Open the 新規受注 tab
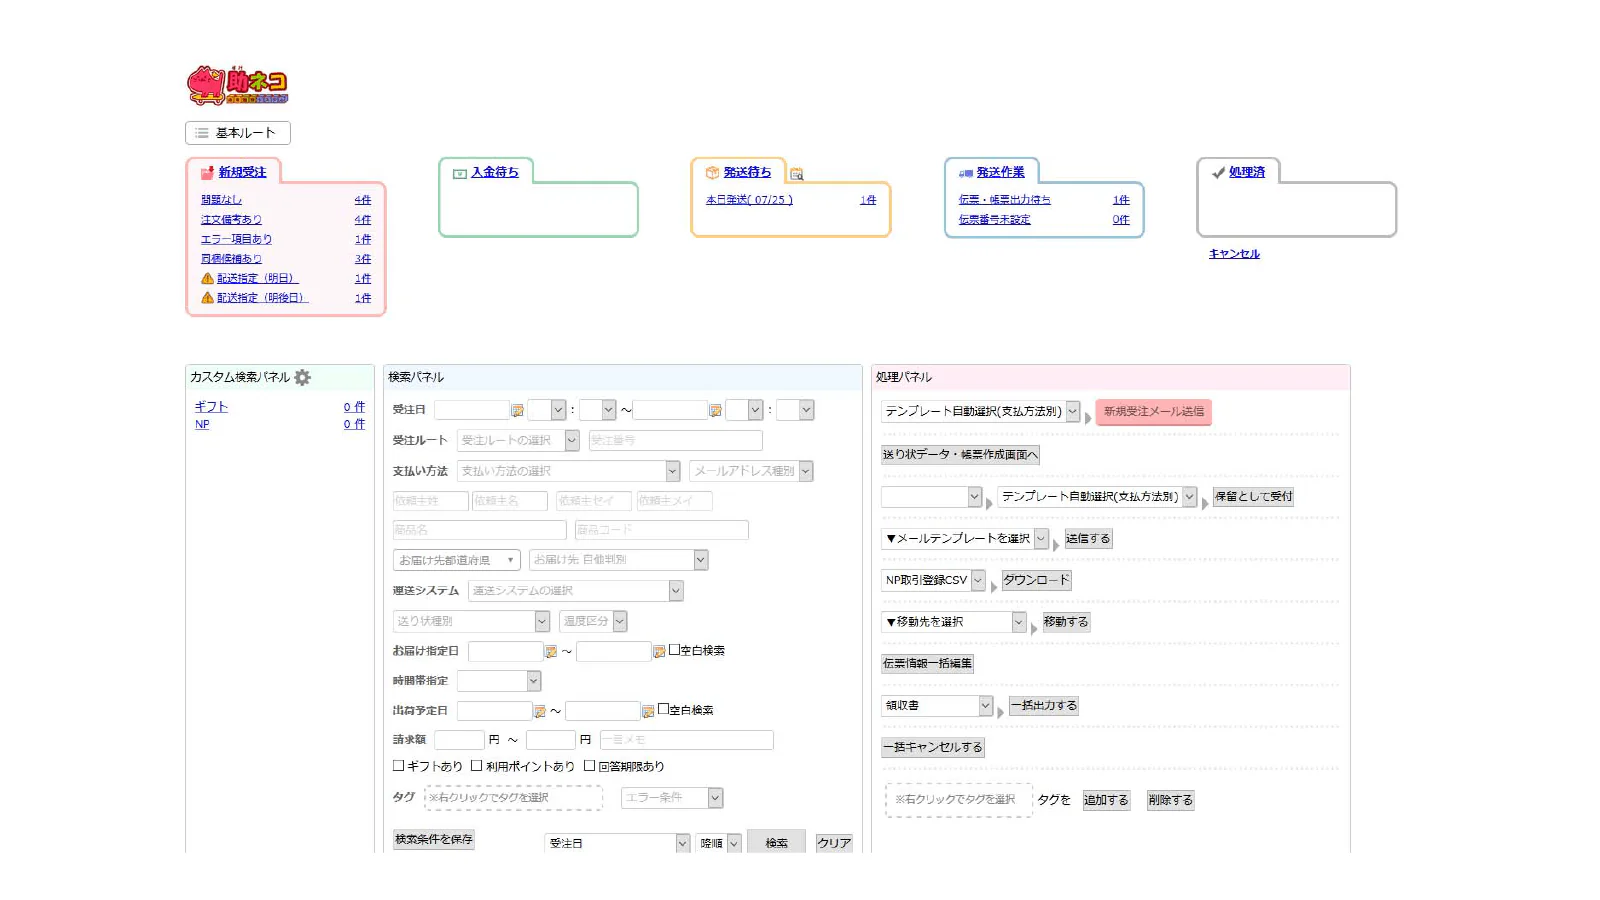Image resolution: width=1600 pixels, height=900 pixels. pyautogui.click(x=242, y=172)
